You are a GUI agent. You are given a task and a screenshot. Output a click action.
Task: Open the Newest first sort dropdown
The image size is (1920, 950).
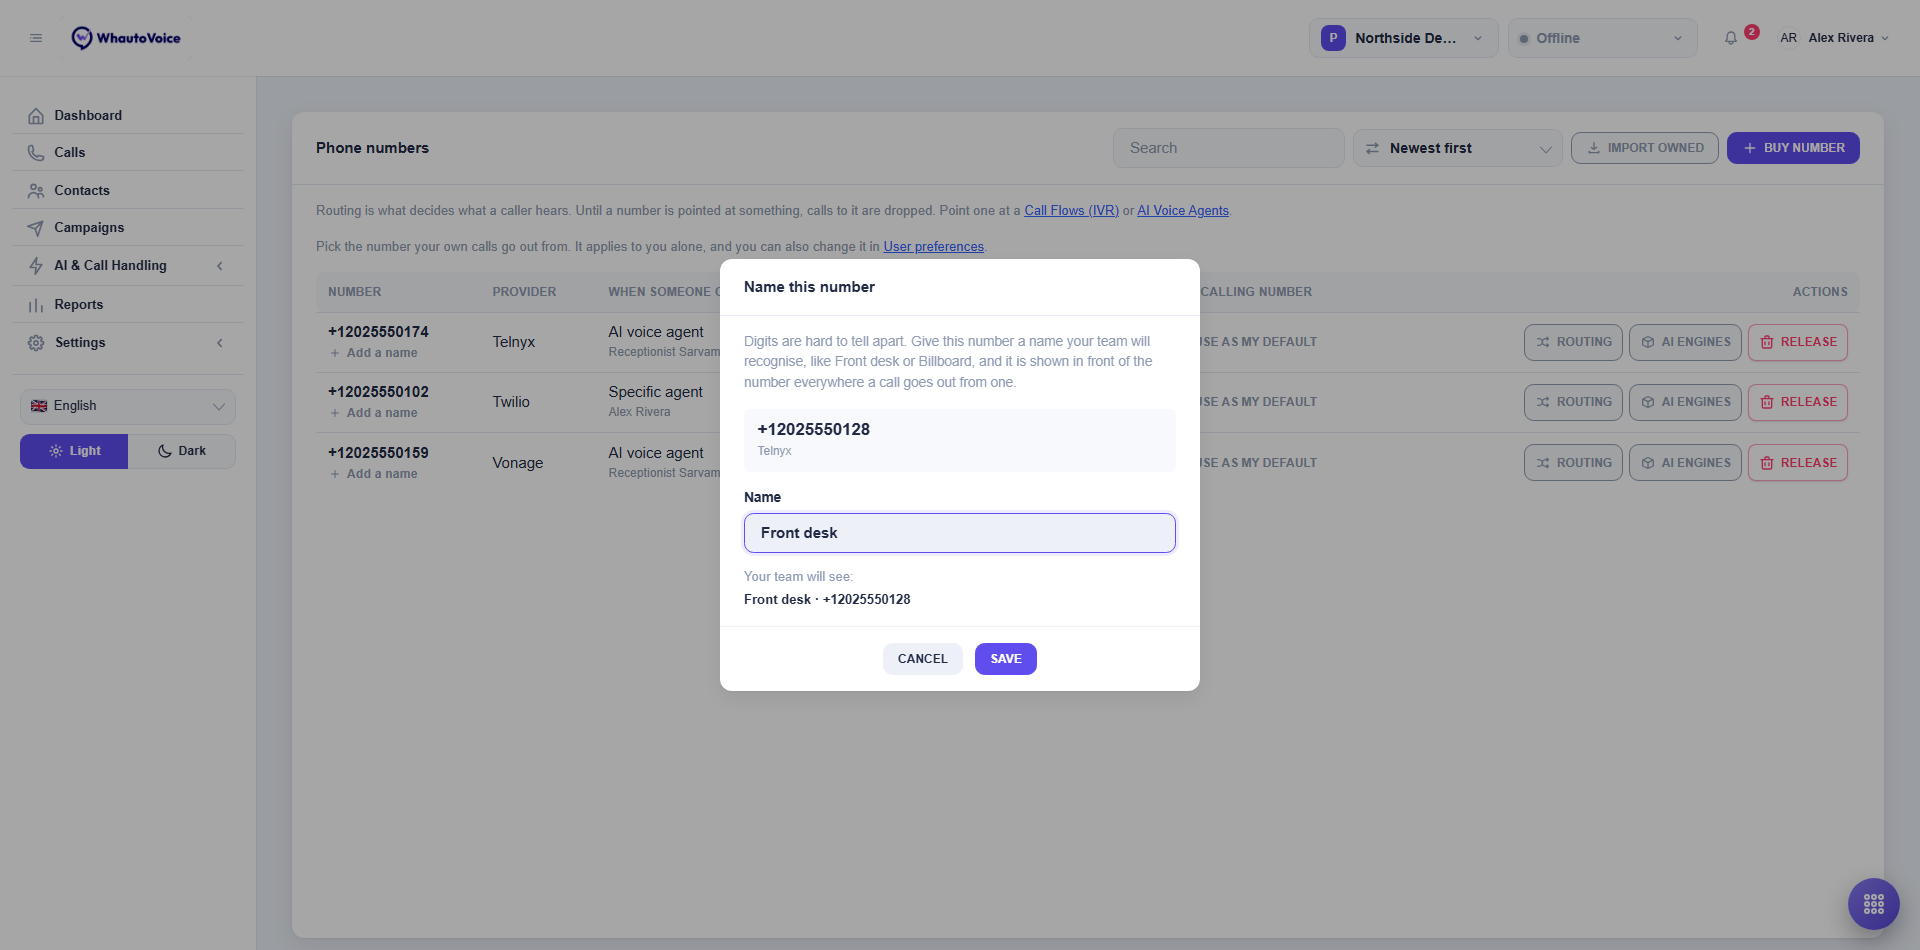(1457, 148)
